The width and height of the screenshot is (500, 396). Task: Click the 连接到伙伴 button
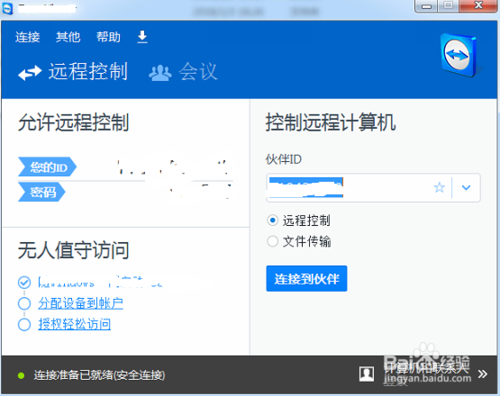tap(307, 279)
